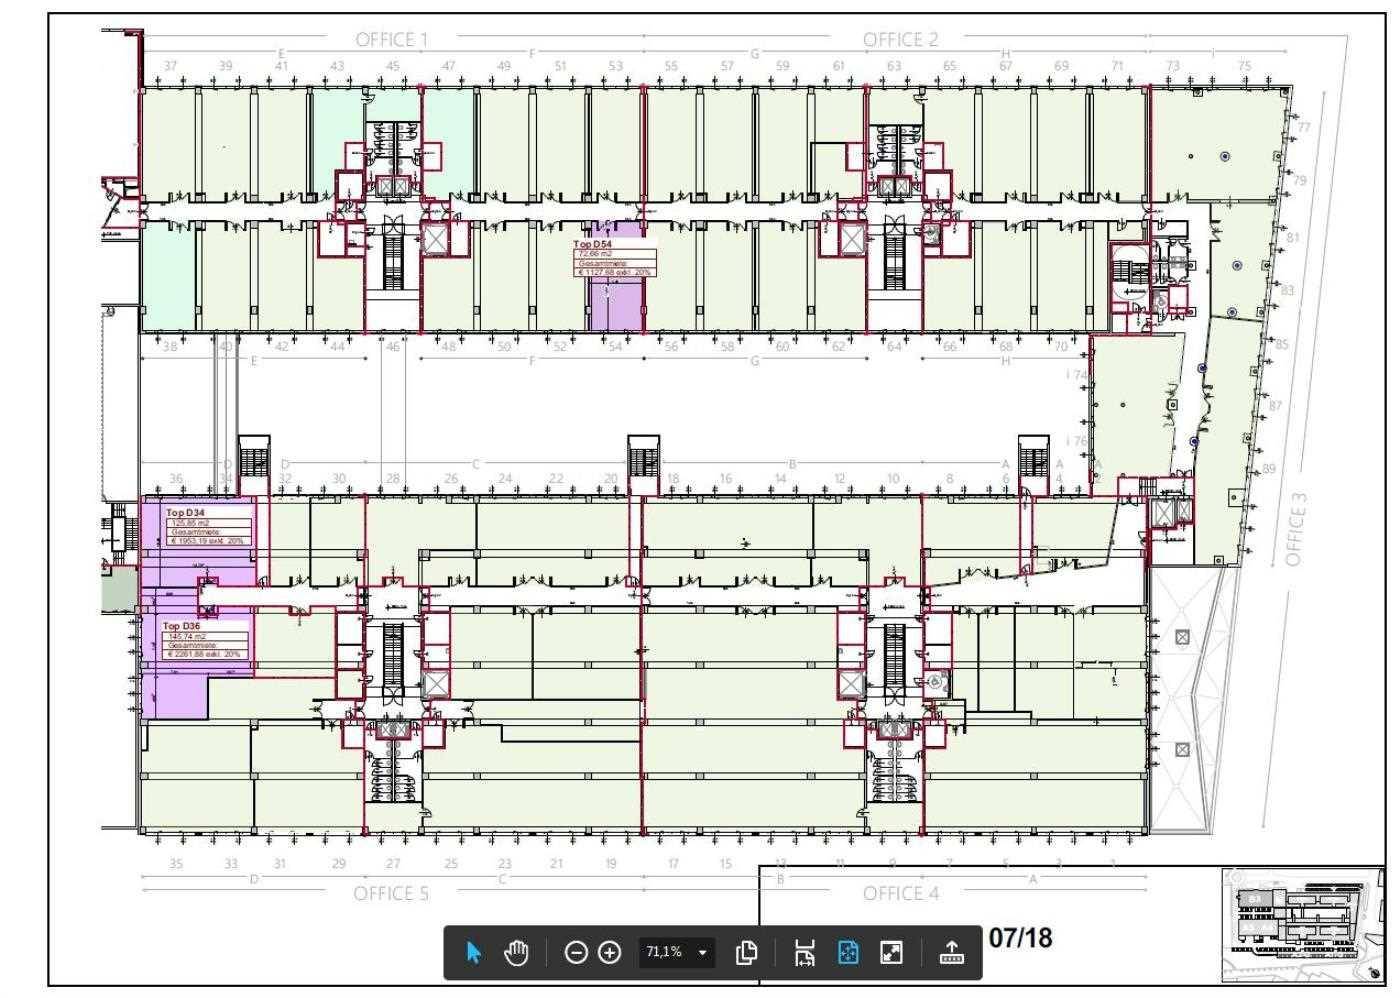The image size is (1400, 998).
Task: Open the page display copy icon
Action: [x=746, y=952]
